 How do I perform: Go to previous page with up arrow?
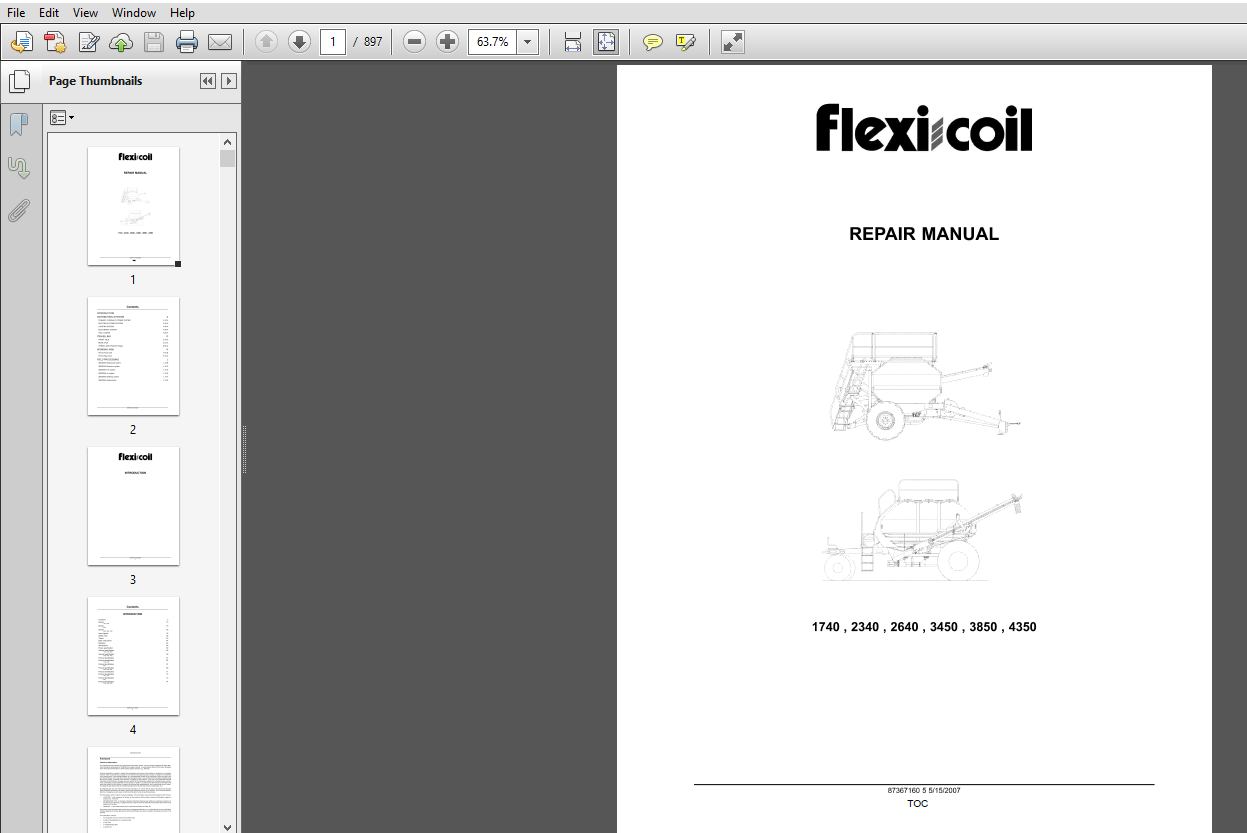tap(266, 42)
